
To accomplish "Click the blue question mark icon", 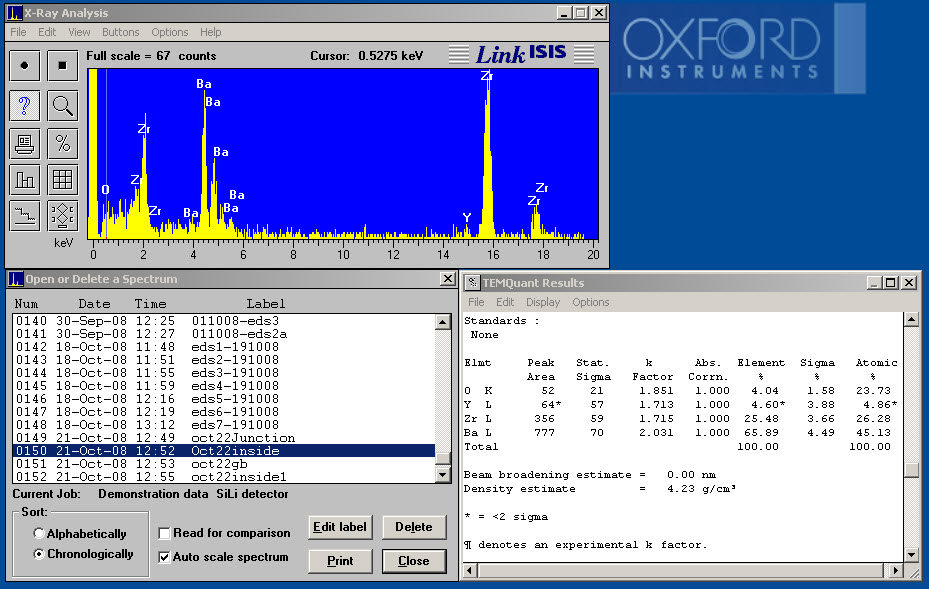I will pos(24,106).
